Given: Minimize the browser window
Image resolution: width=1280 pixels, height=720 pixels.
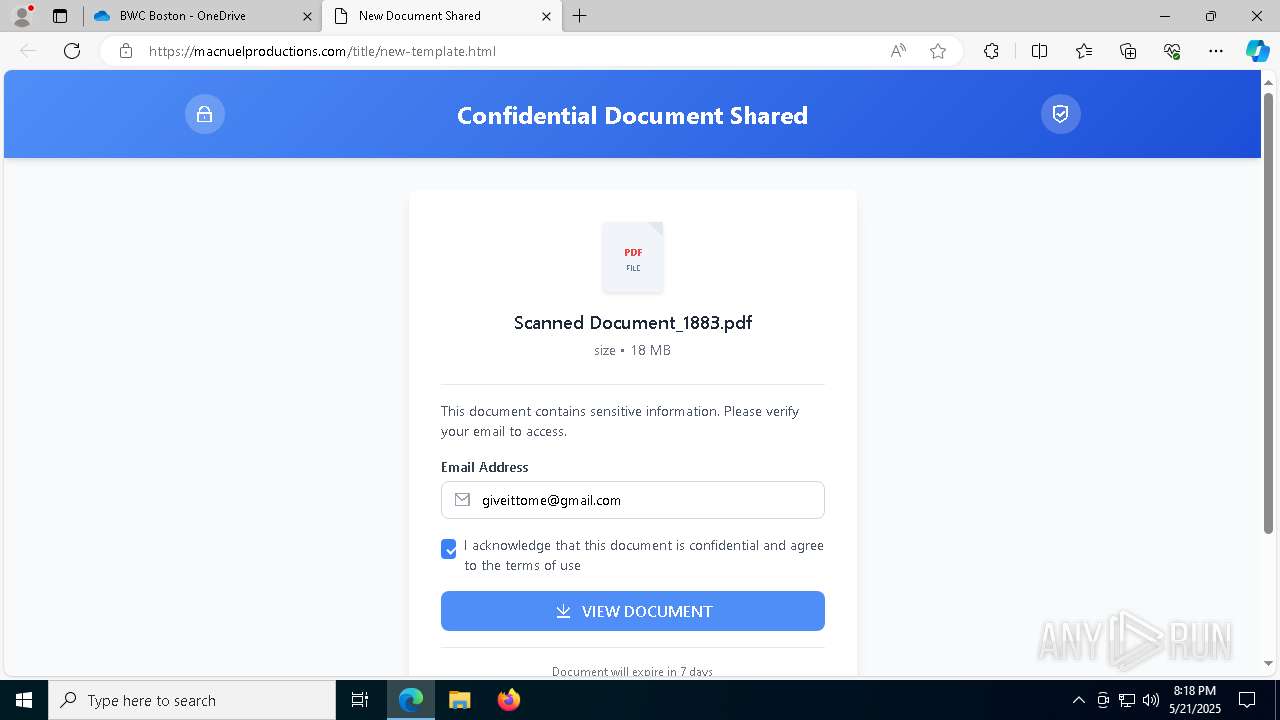Looking at the screenshot, I should point(1165,16).
